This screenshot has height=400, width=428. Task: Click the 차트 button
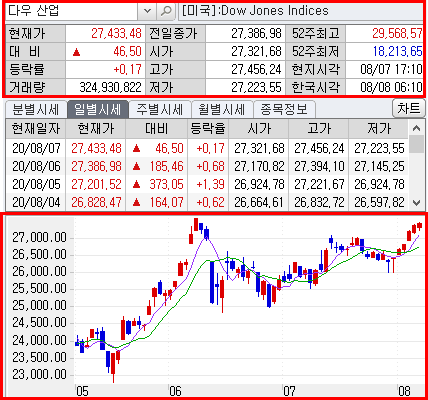pyautogui.click(x=409, y=108)
